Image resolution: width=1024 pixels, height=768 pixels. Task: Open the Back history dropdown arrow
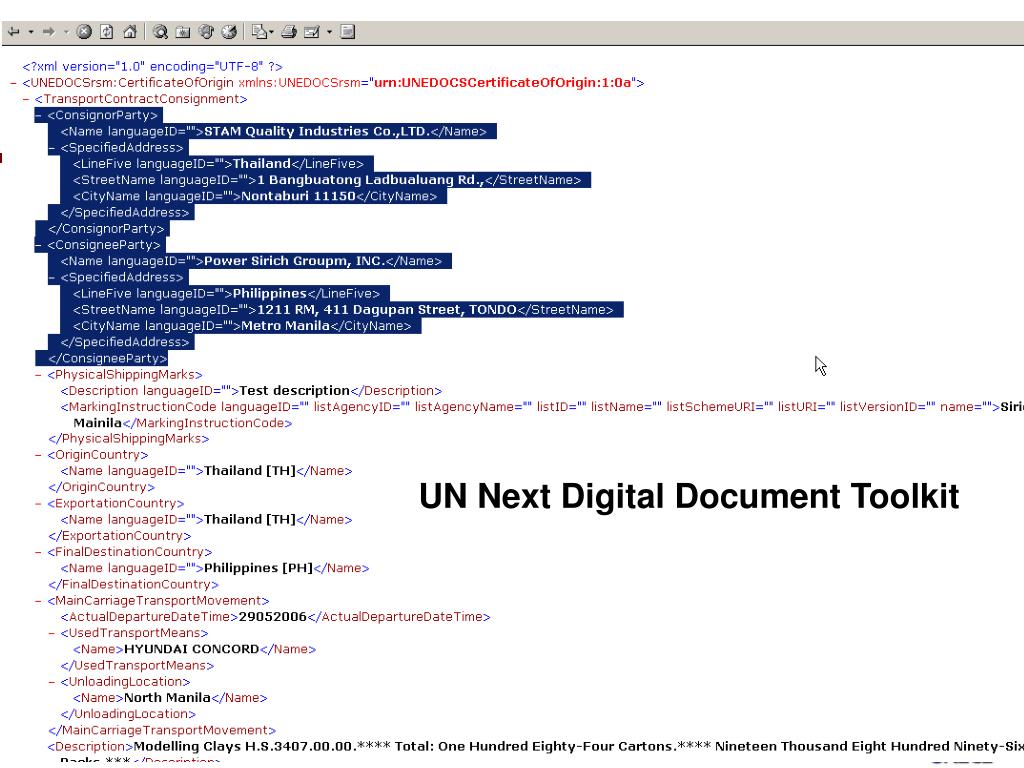point(31,31)
